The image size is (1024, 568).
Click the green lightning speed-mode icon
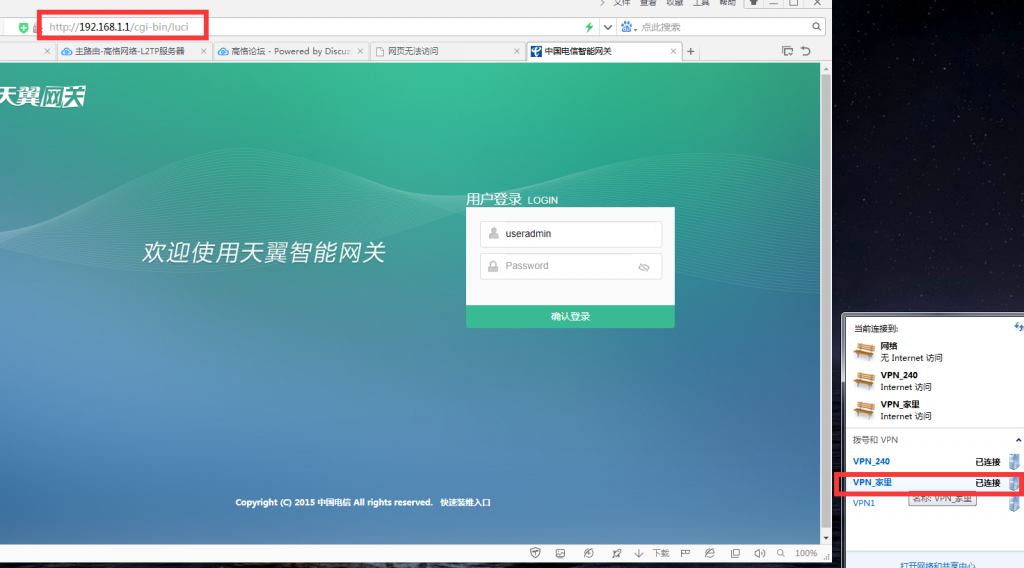pos(589,27)
